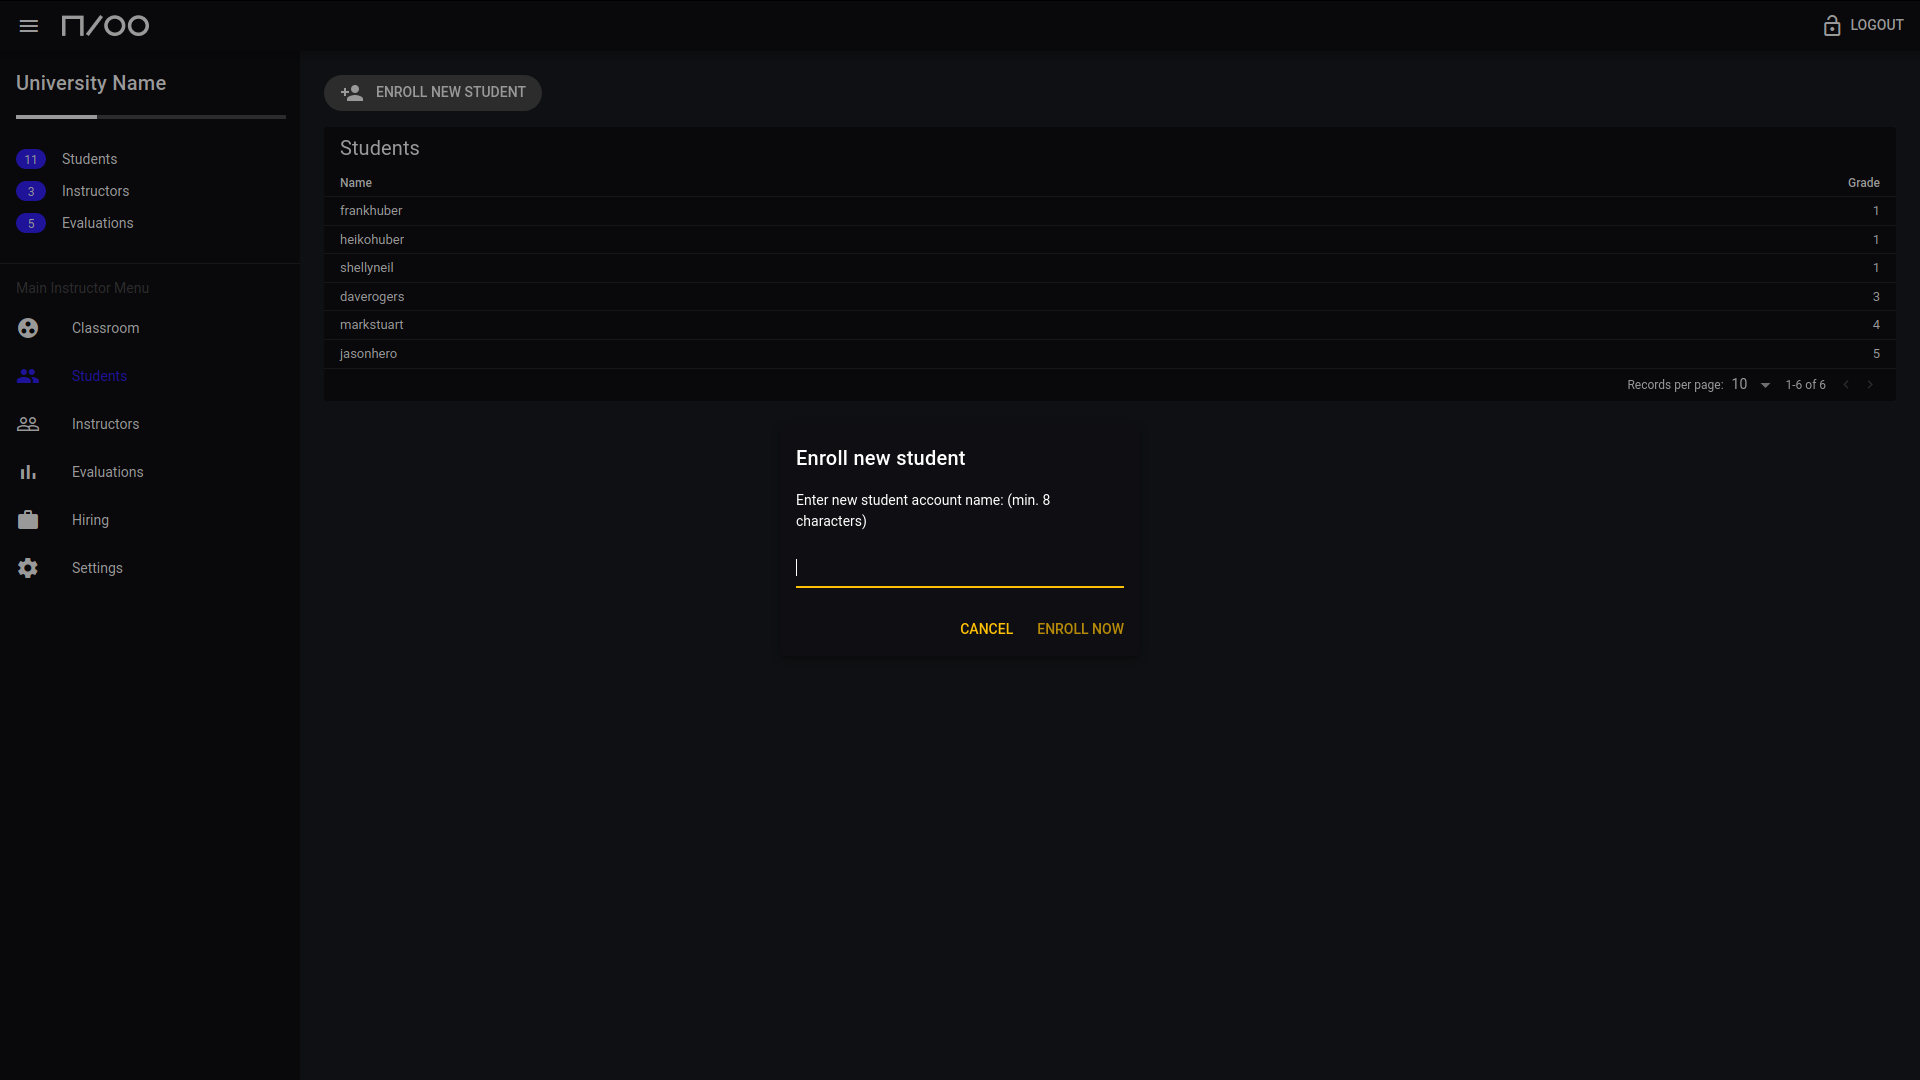1920x1080 pixels.
Task: Open Students in the main instructor menu
Action: tap(99, 376)
